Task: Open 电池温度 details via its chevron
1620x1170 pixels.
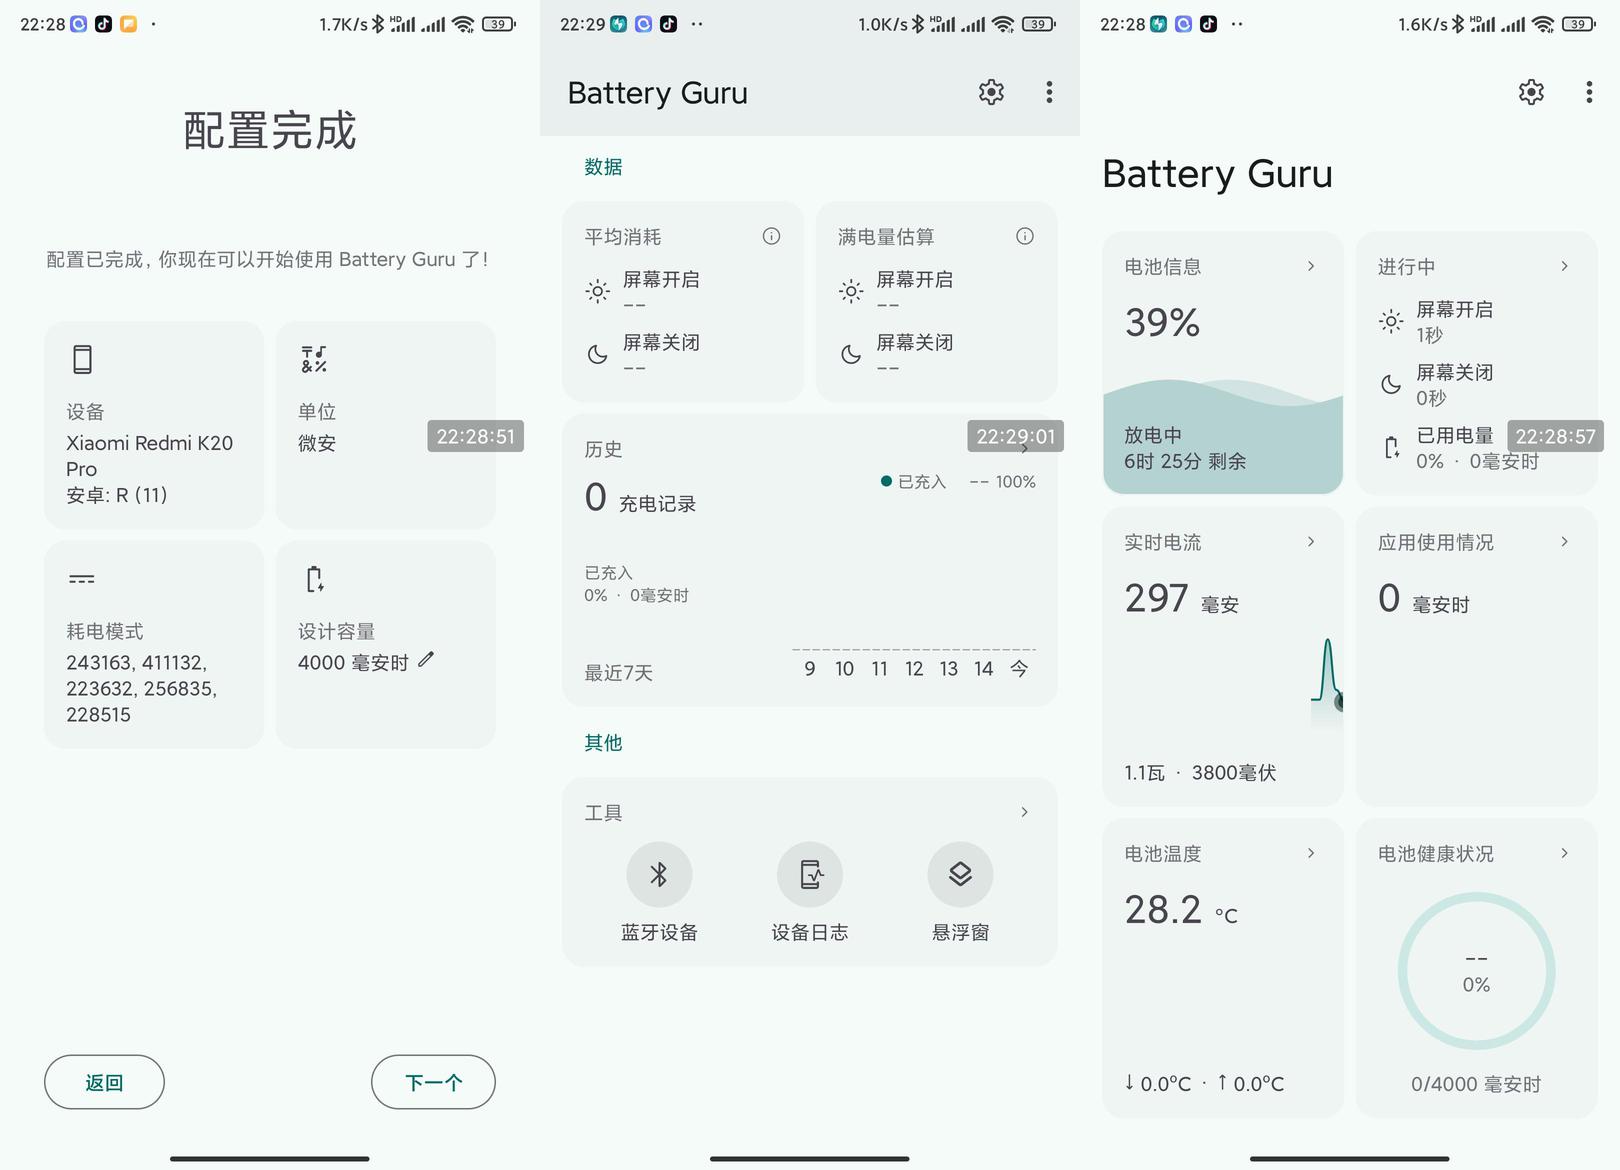Action: click(1310, 853)
